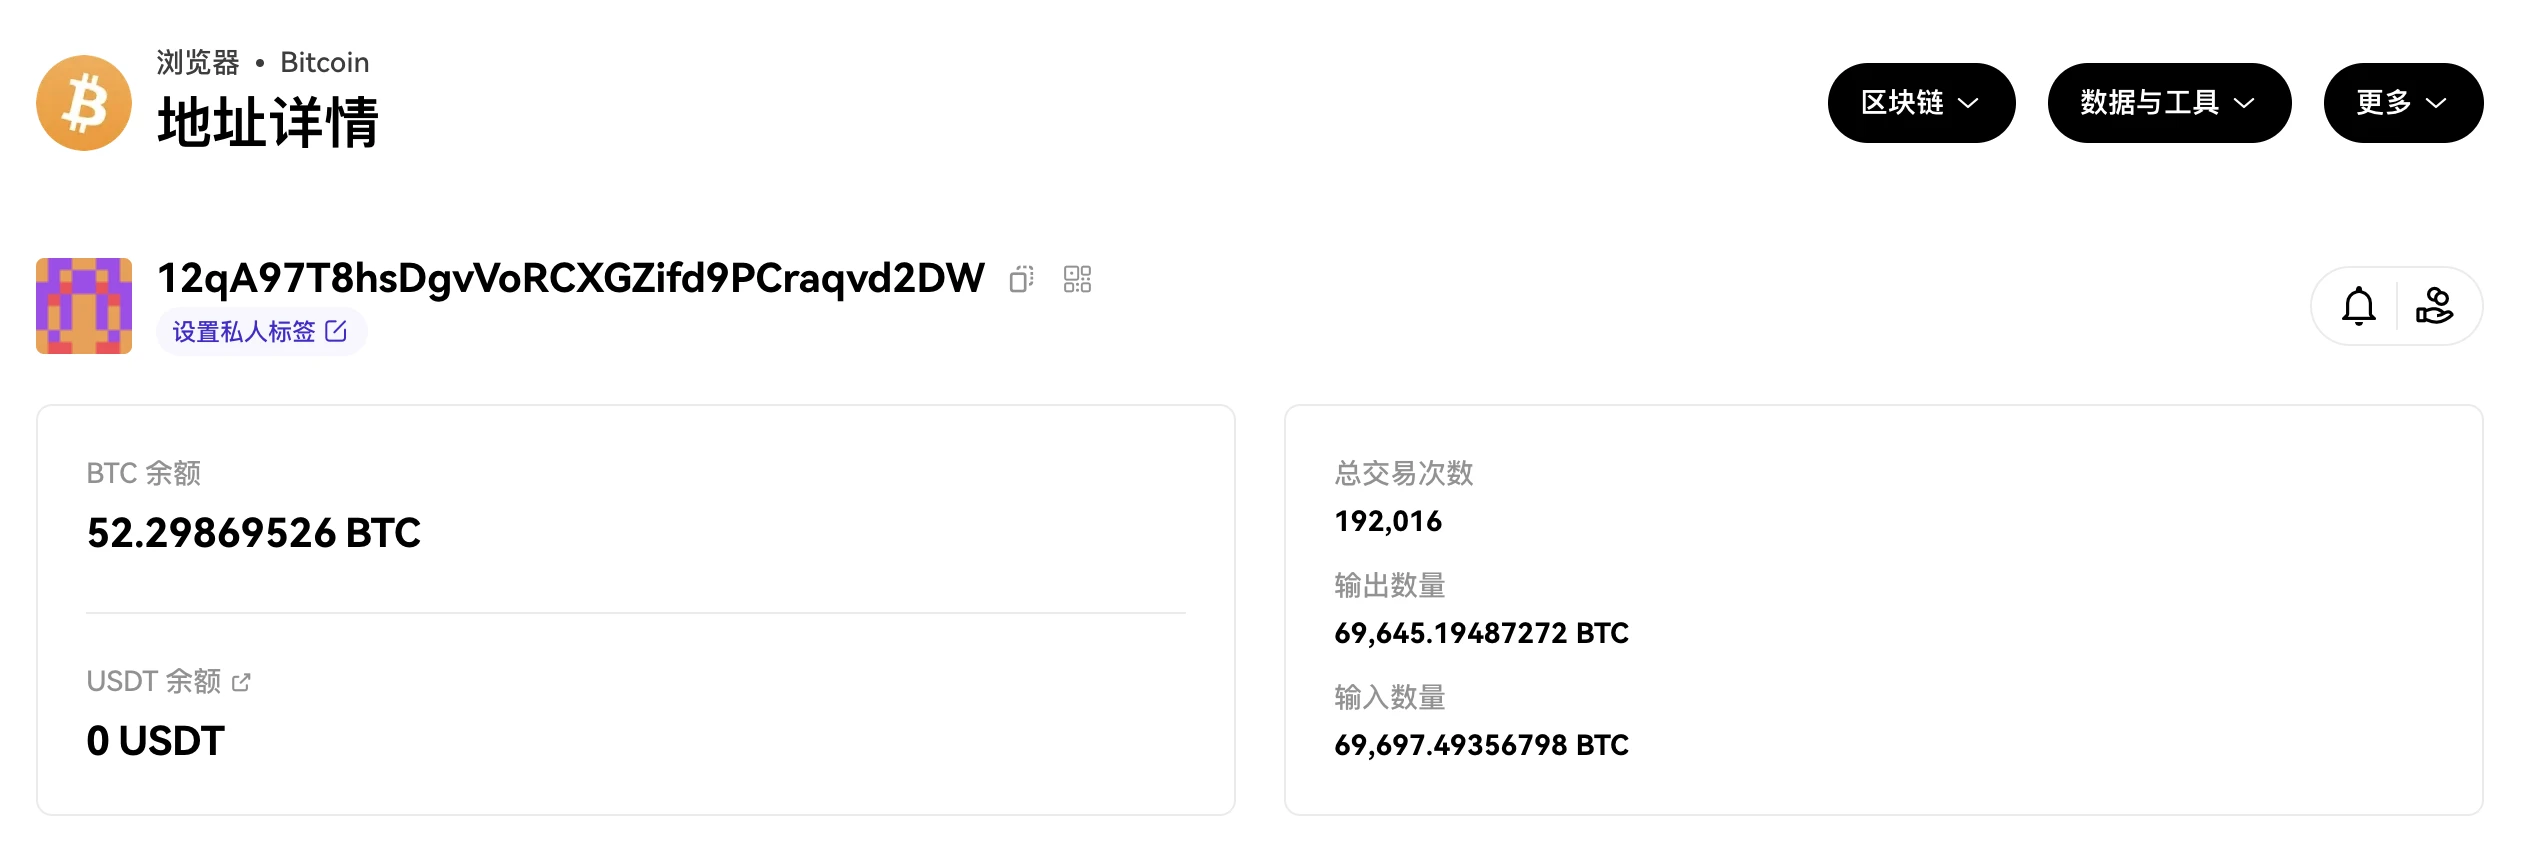The width and height of the screenshot is (2522, 850).
Task: Click the Bitcoin breadcrumb link
Action: (x=325, y=62)
